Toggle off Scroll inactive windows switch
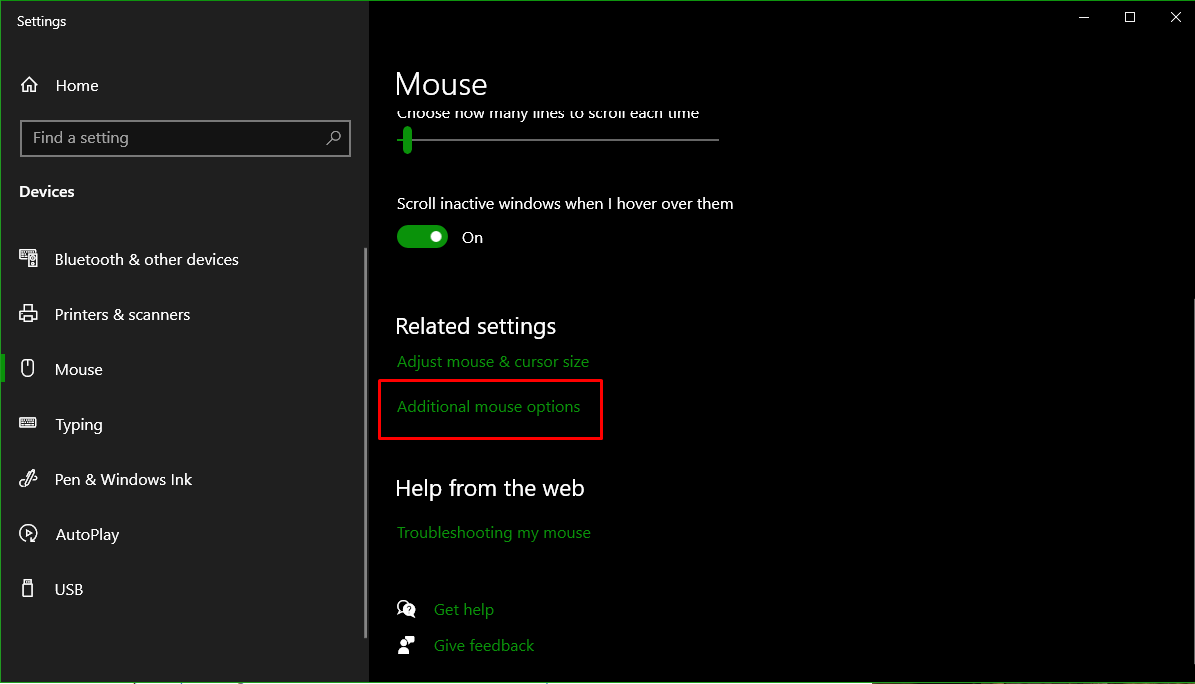 click(422, 237)
